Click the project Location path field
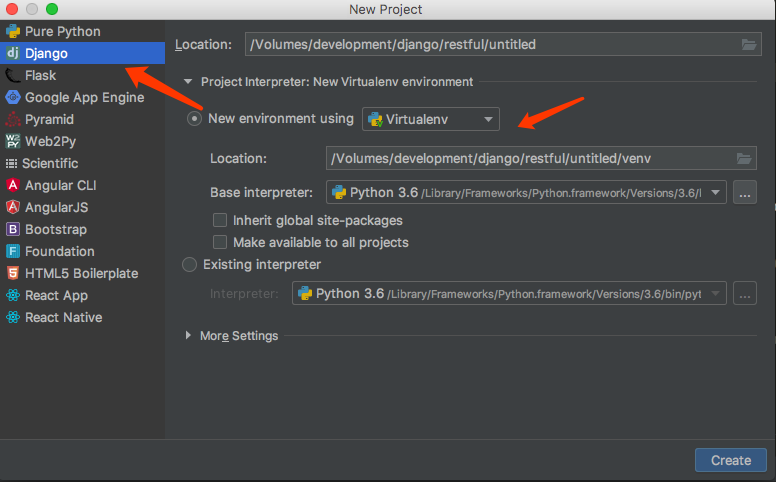The width and height of the screenshot is (776, 482). [x=503, y=45]
